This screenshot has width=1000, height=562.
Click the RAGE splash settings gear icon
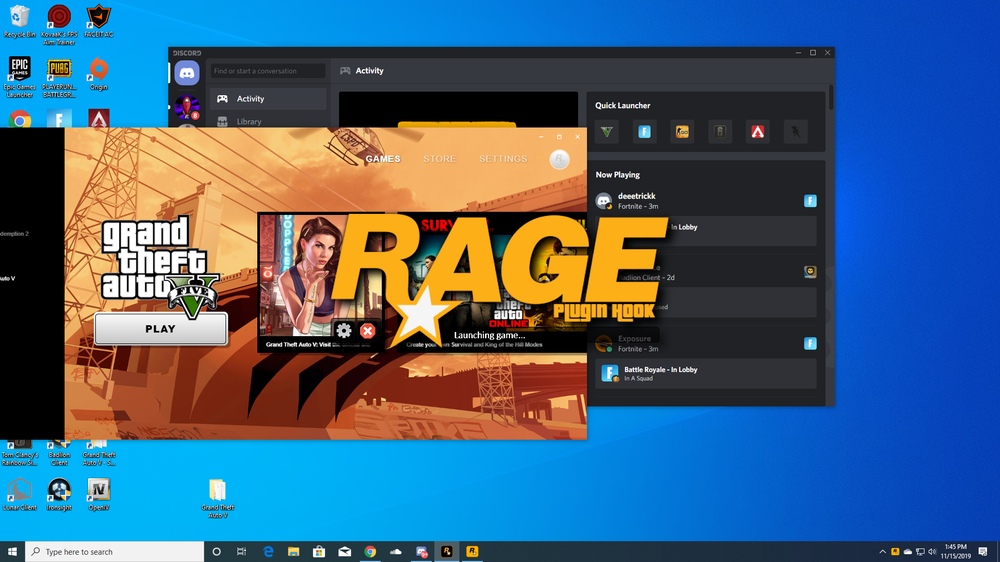344,331
